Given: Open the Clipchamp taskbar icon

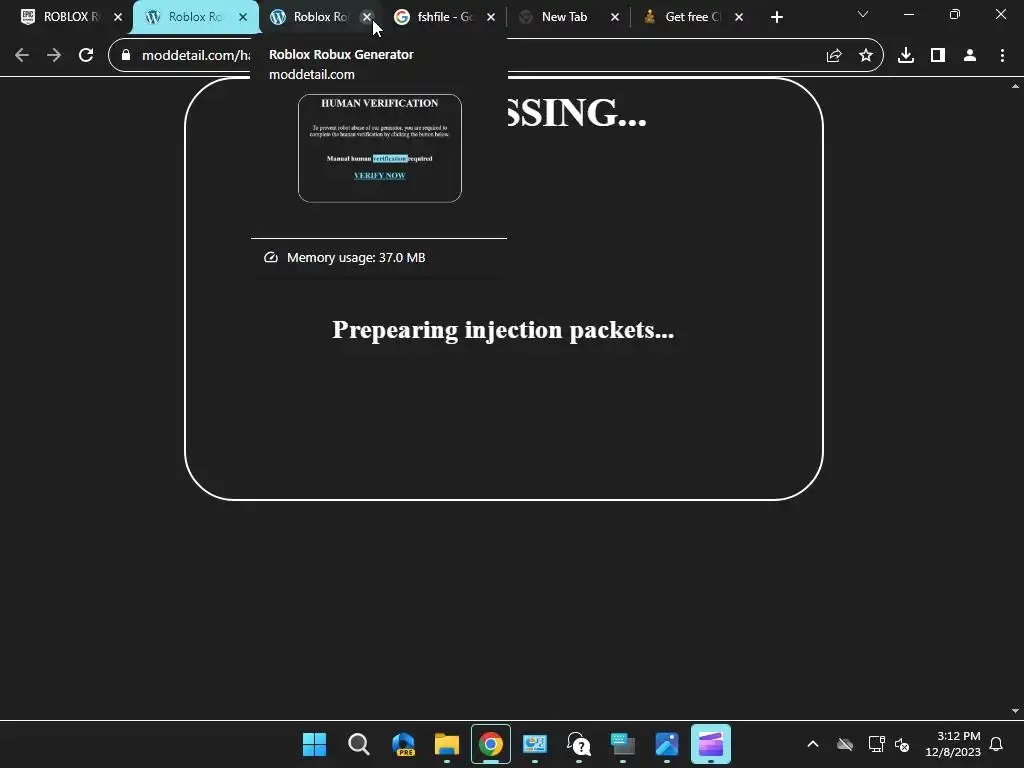Looking at the screenshot, I should pos(711,744).
